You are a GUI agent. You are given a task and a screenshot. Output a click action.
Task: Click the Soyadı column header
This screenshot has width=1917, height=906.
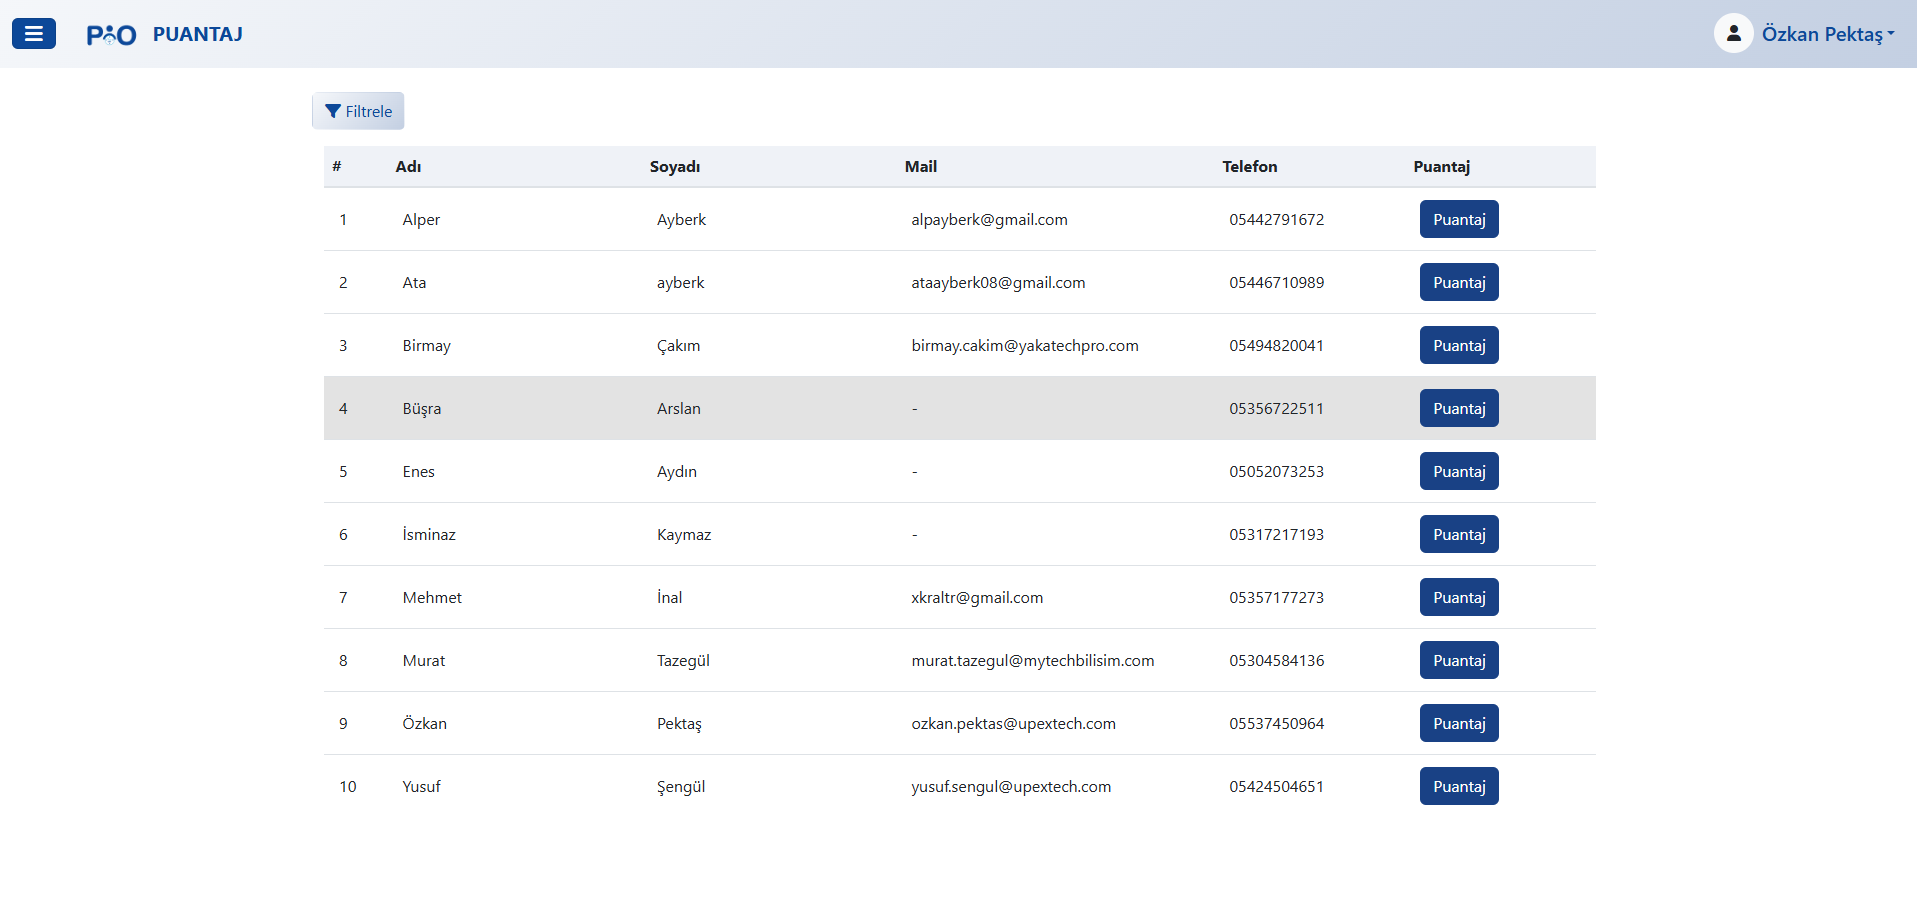(675, 167)
